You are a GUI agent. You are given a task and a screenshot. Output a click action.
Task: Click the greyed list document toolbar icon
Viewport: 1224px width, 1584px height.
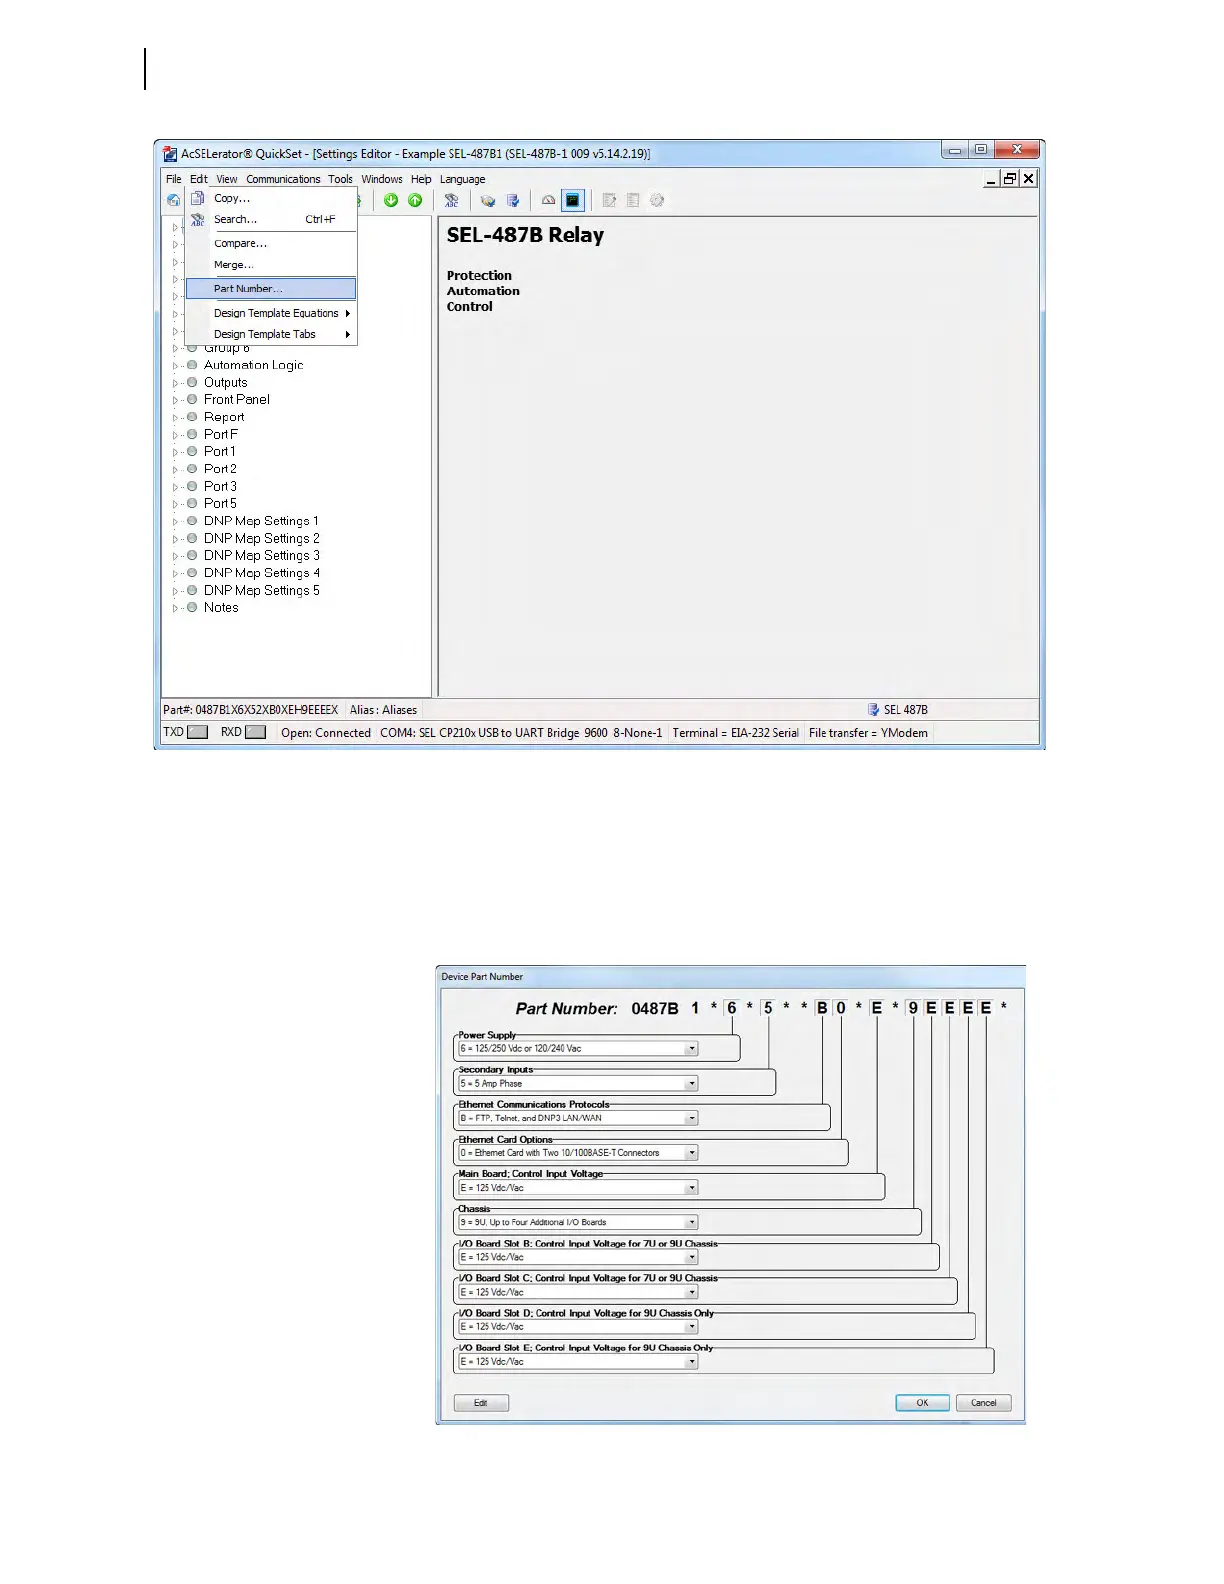pyautogui.click(x=633, y=200)
